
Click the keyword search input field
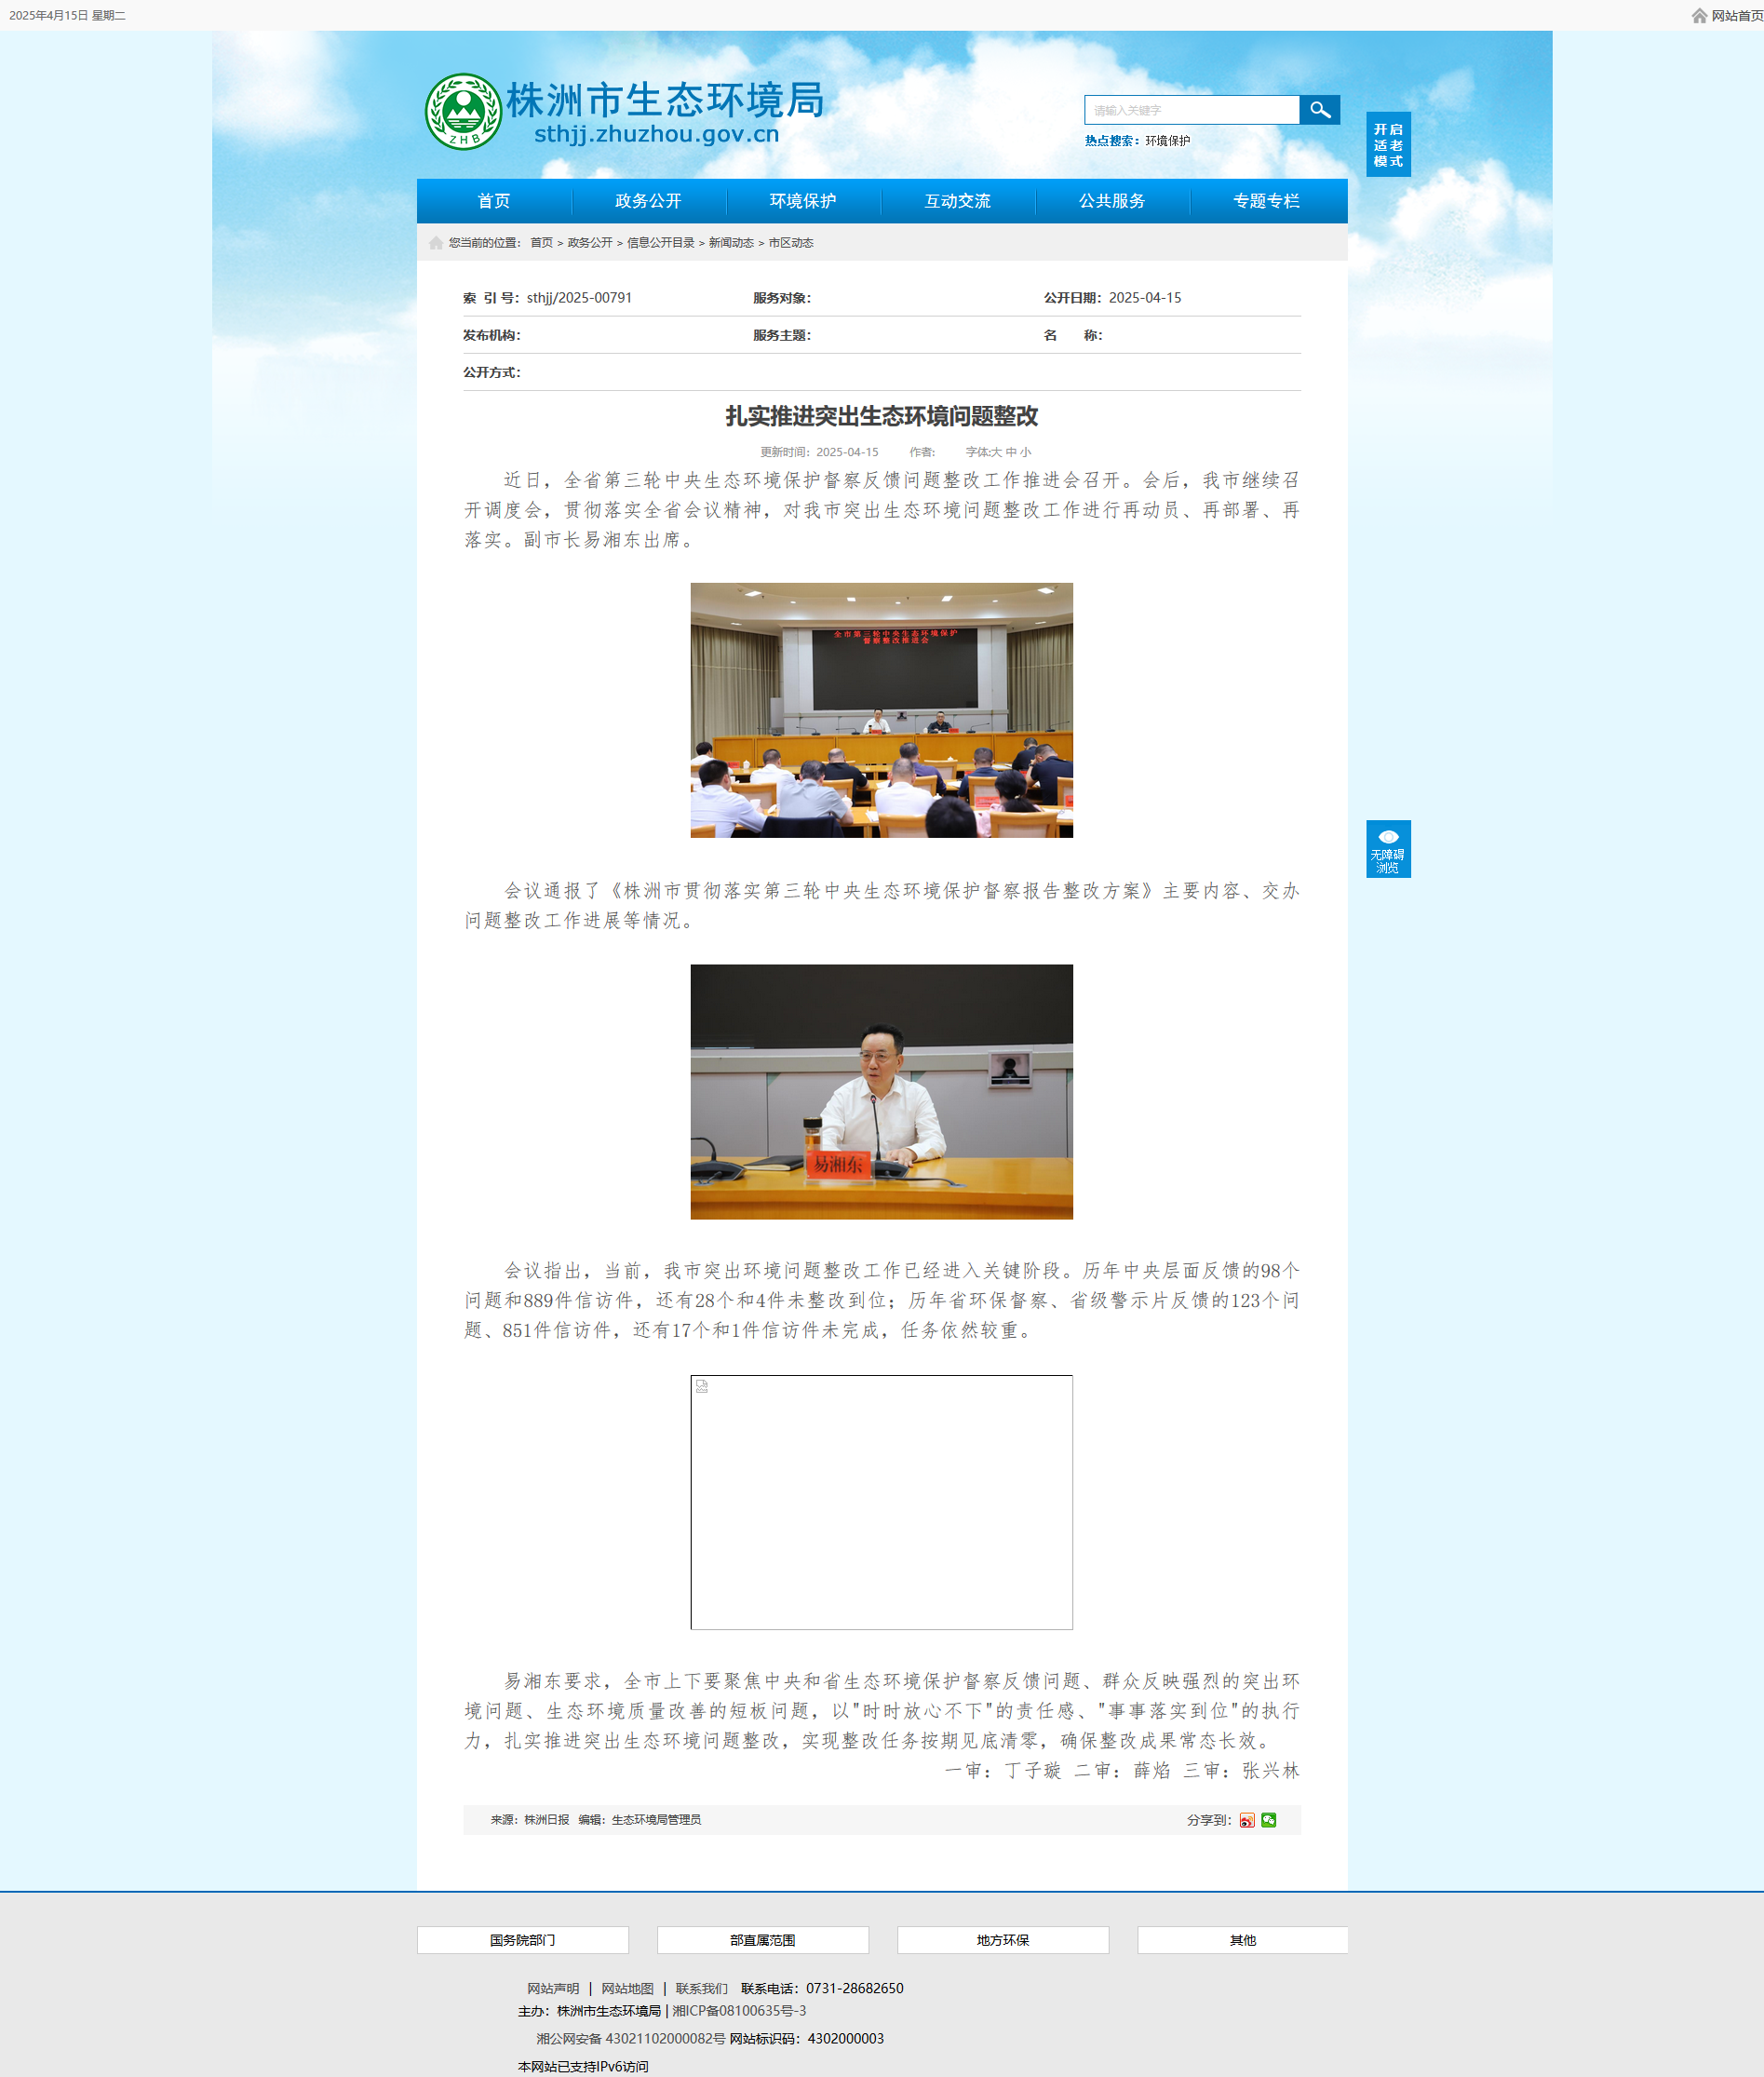[1191, 110]
